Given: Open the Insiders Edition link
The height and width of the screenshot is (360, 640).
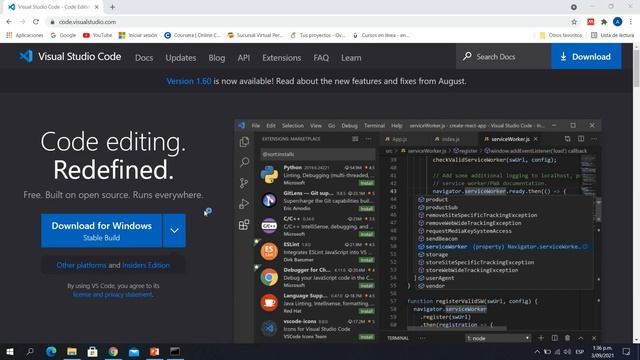Looking at the screenshot, I should tap(146, 265).
